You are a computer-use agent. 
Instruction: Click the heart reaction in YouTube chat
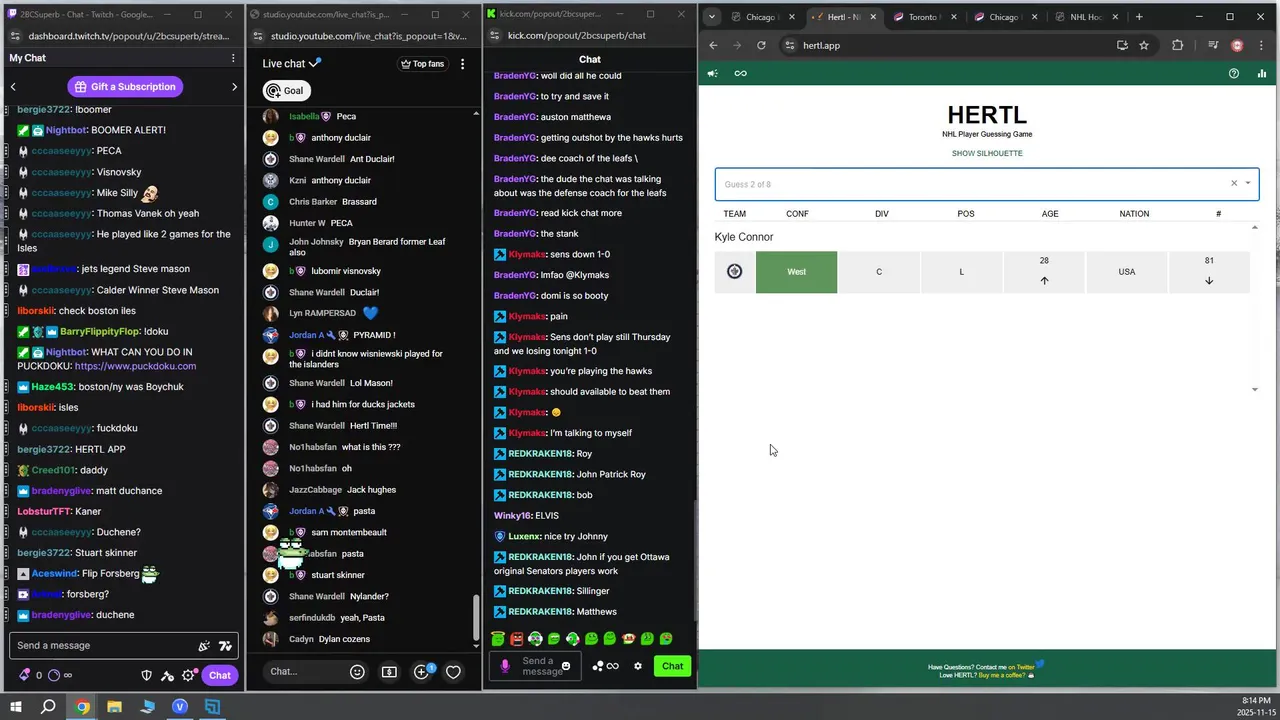(453, 672)
